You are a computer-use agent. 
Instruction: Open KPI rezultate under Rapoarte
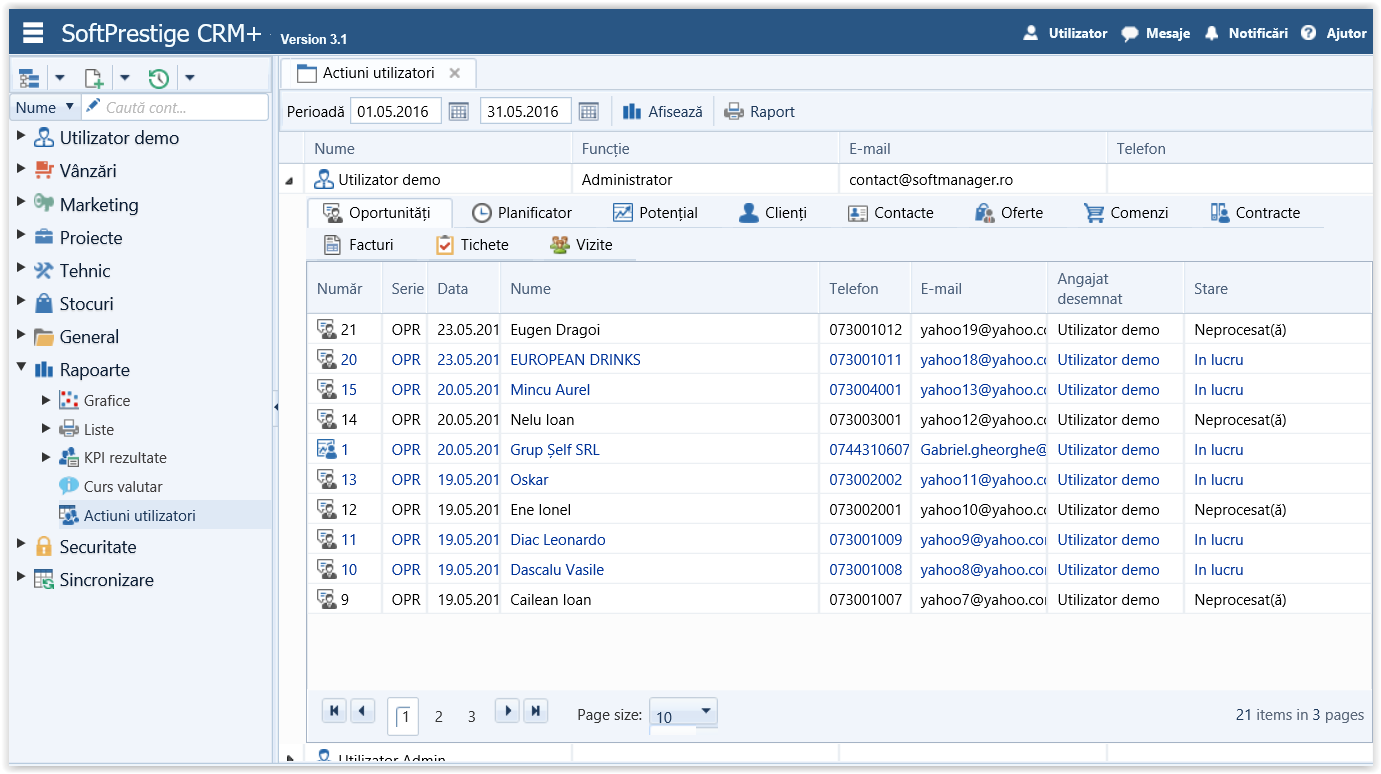[125, 458]
